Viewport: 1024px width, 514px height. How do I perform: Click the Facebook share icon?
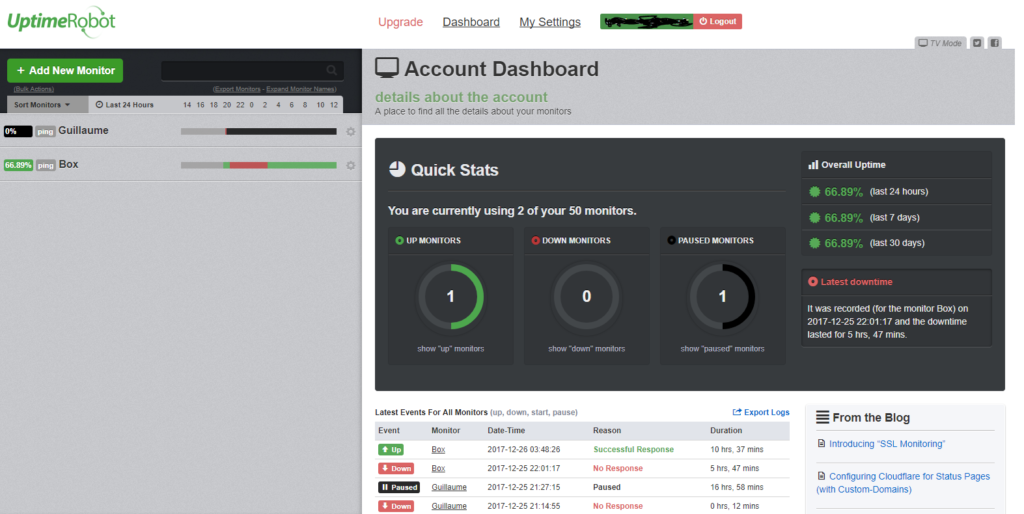click(x=995, y=43)
